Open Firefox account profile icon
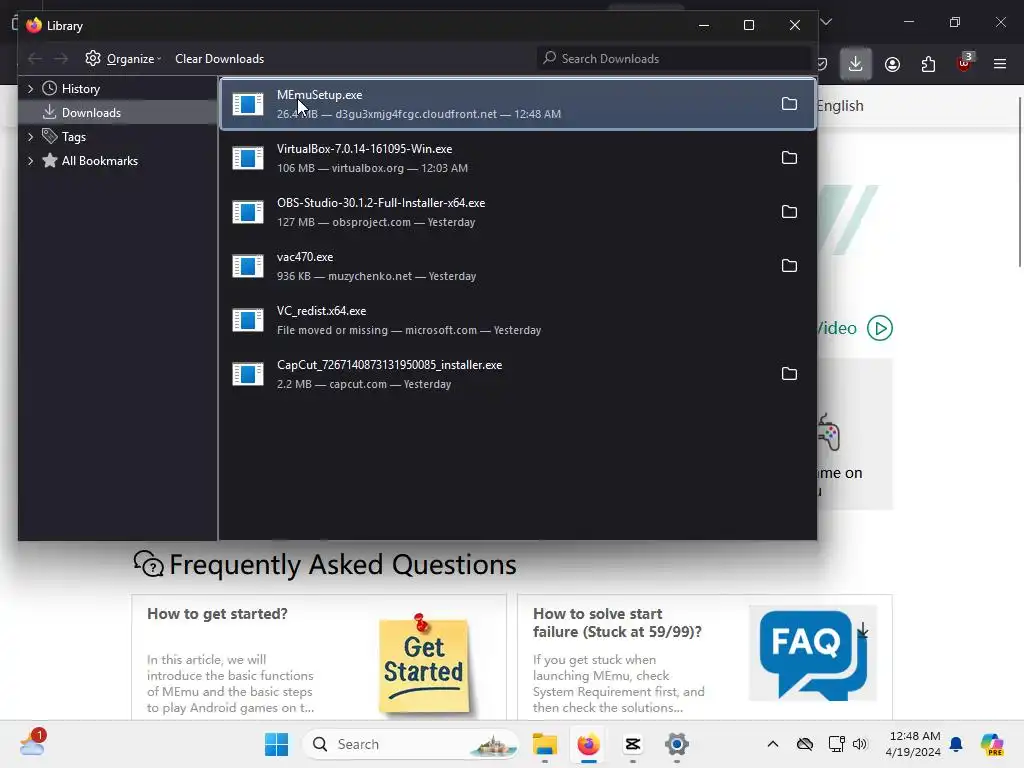This screenshot has width=1024, height=768. 892,64
